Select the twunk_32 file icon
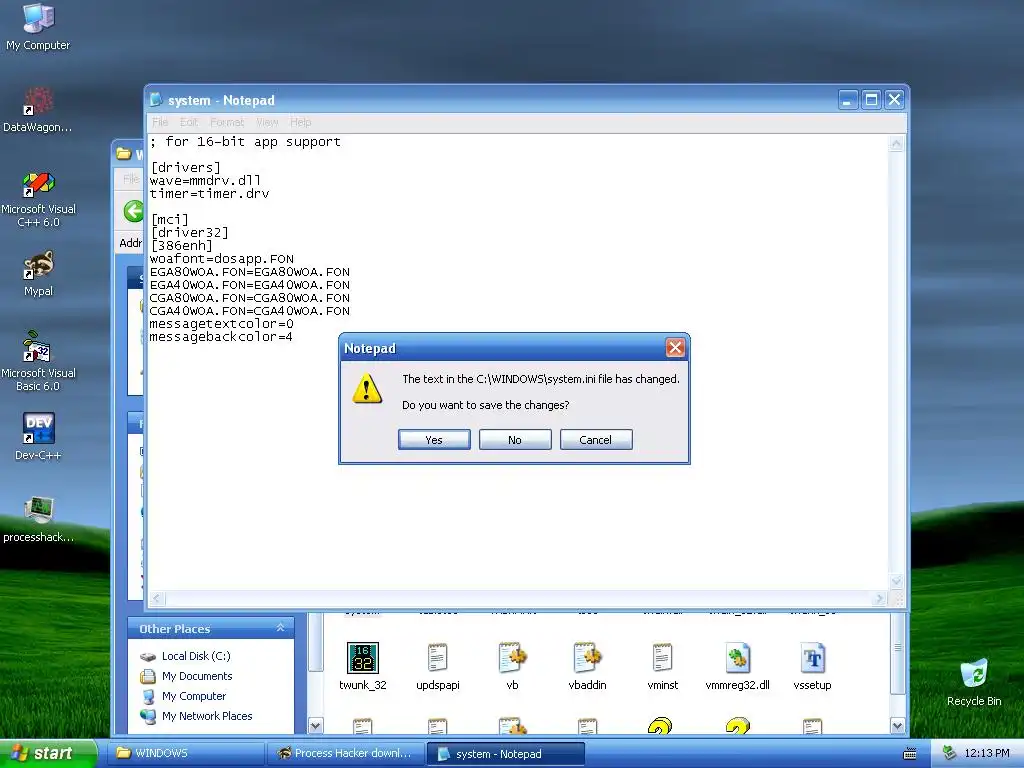Viewport: 1024px width, 768px height. click(x=362, y=666)
